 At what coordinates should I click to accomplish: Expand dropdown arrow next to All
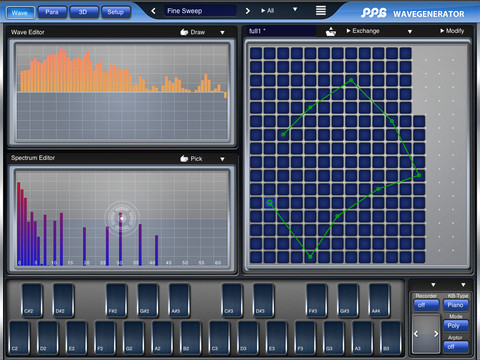point(295,9)
